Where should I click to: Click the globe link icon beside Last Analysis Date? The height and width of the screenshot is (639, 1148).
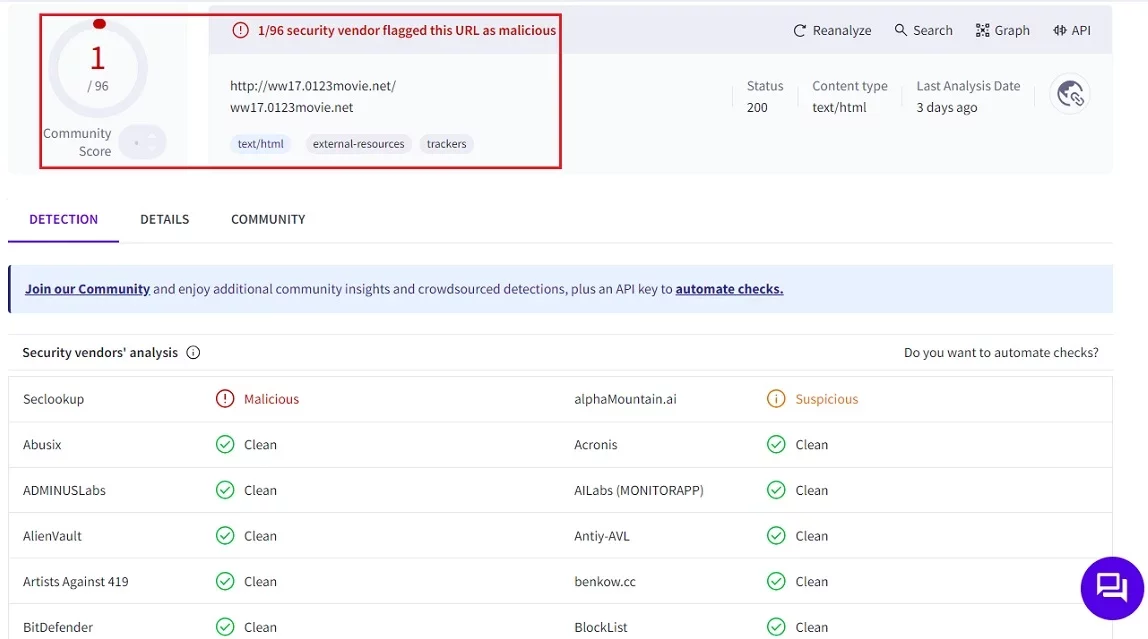1070,94
